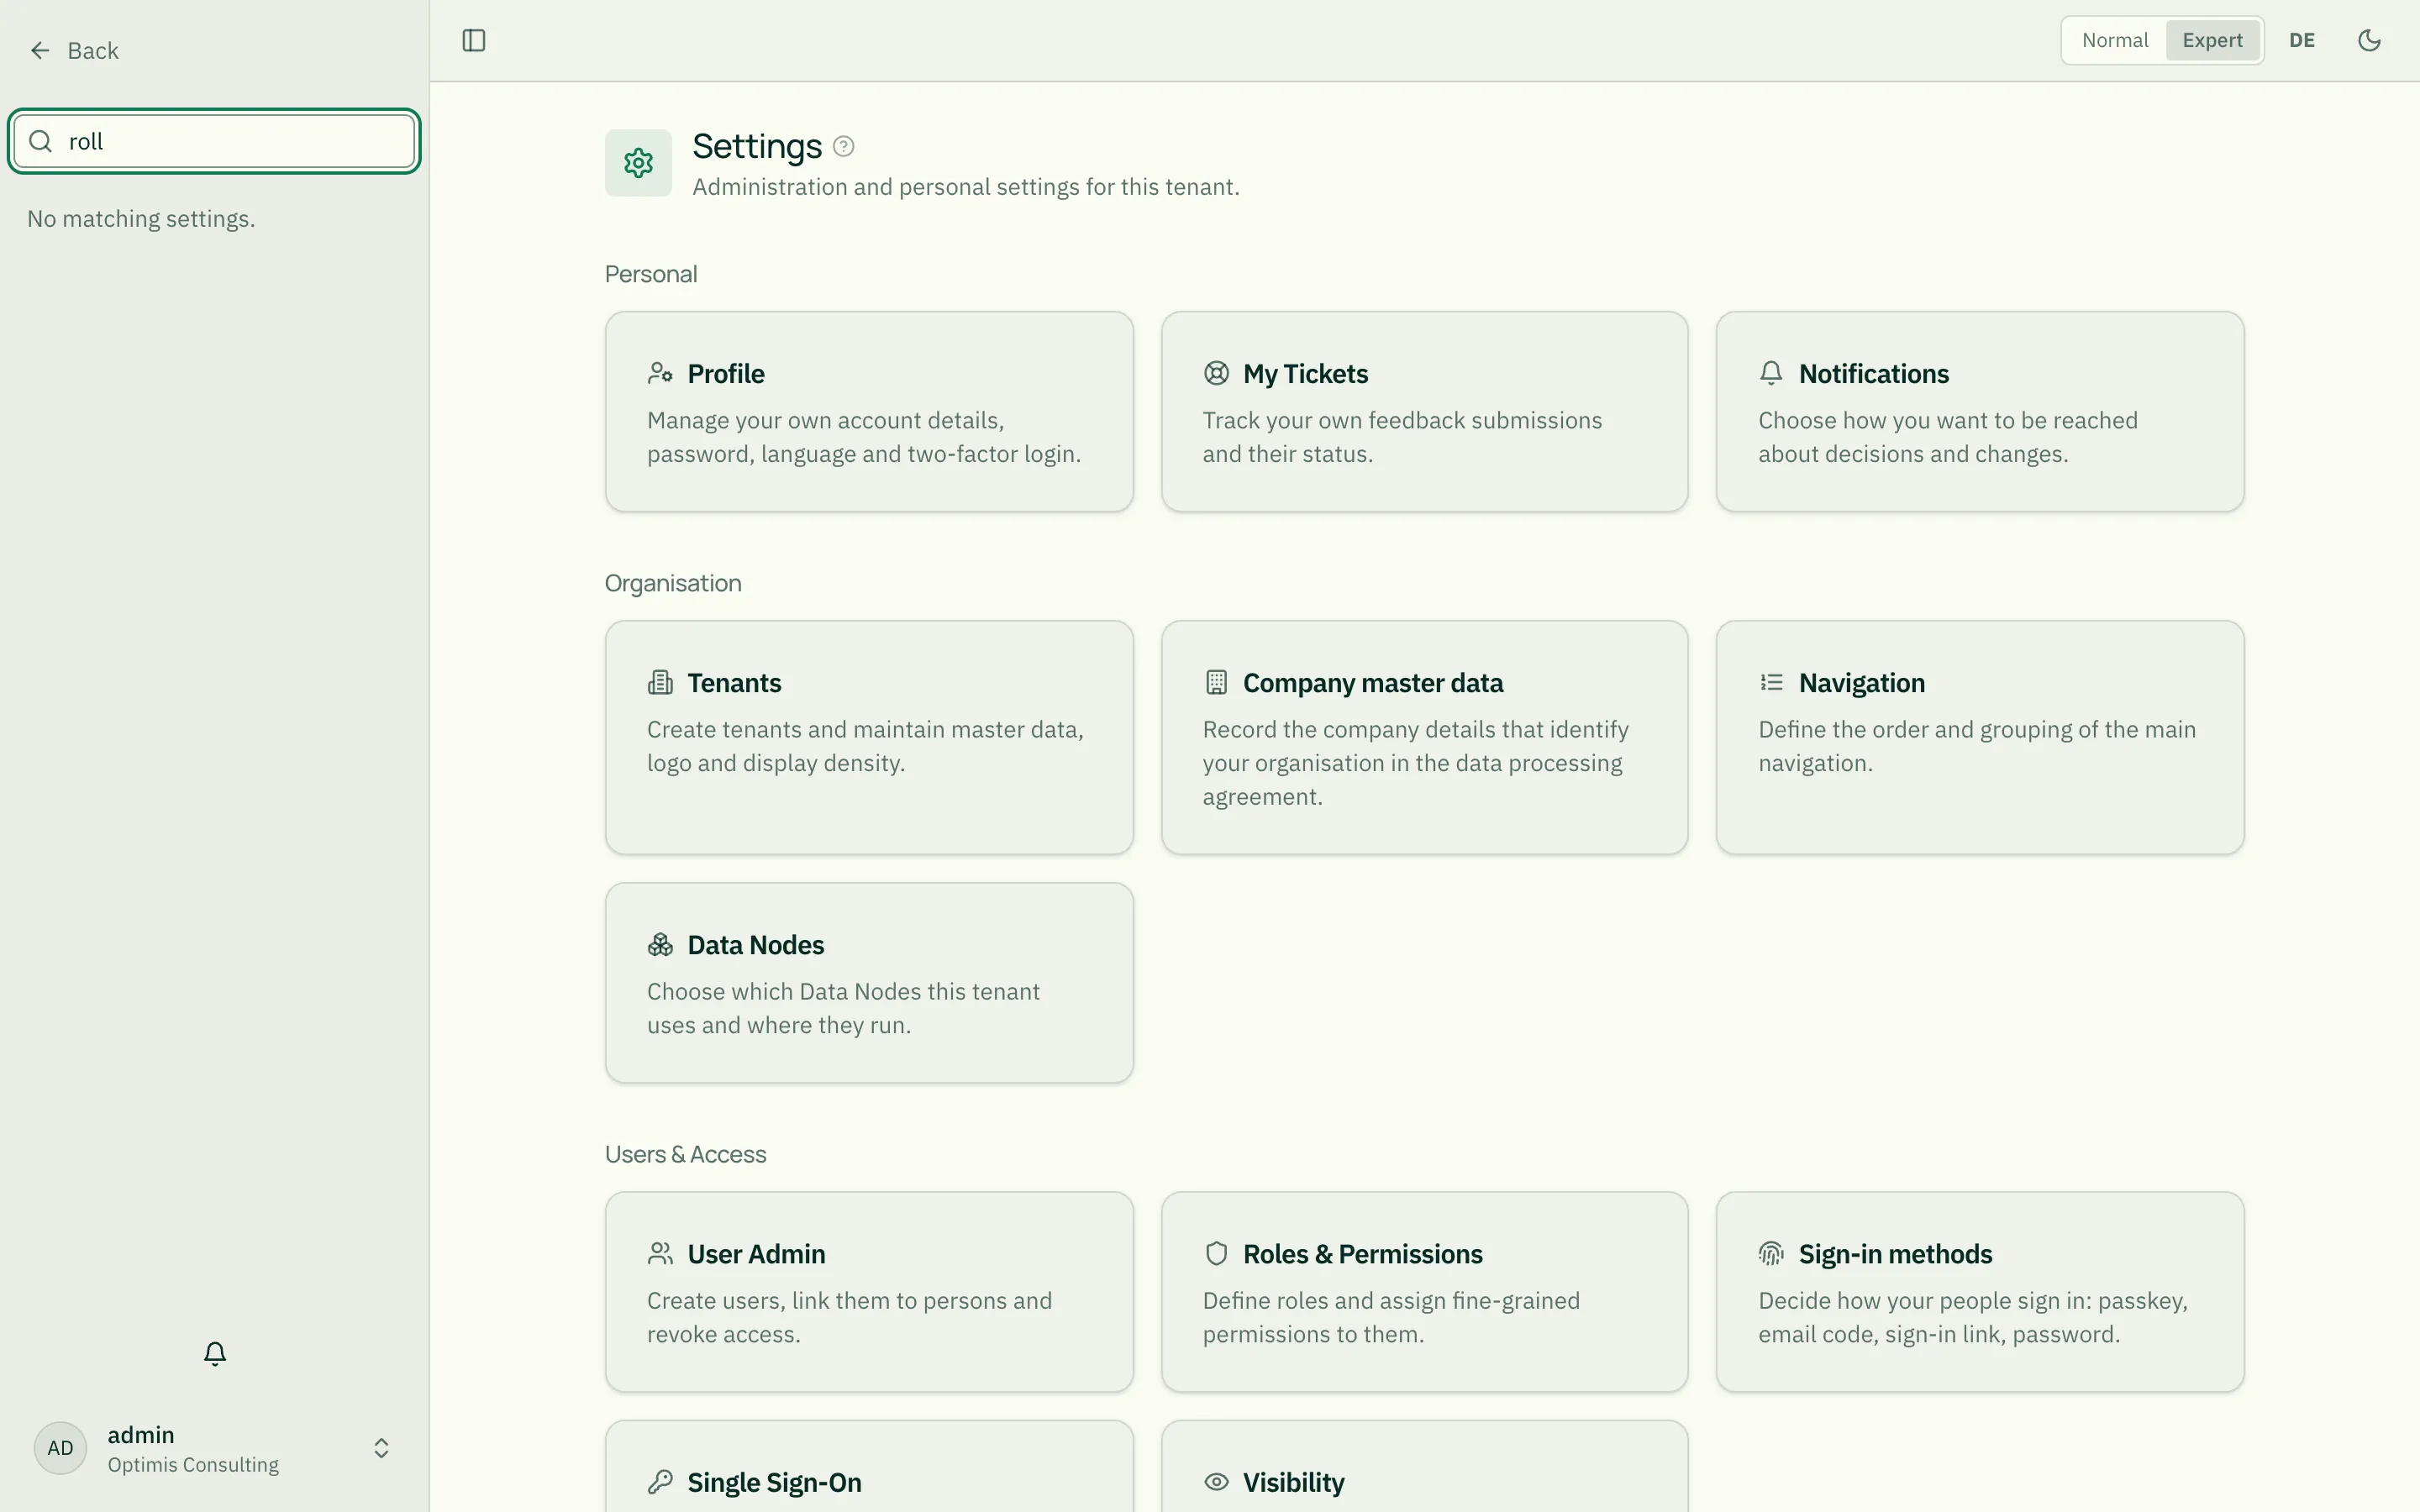Image resolution: width=2420 pixels, height=1512 pixels.
Task: Switch language to DE
Action: [x=2302, y=41]
